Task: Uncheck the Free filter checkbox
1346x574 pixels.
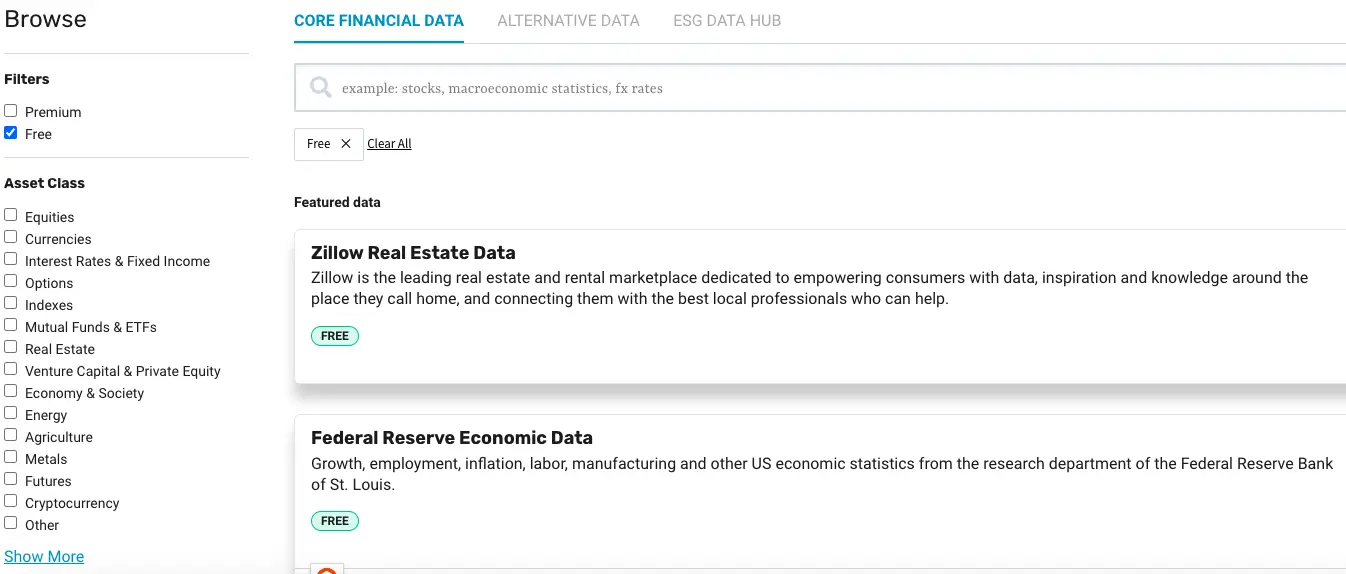Action: pos(11,133)
